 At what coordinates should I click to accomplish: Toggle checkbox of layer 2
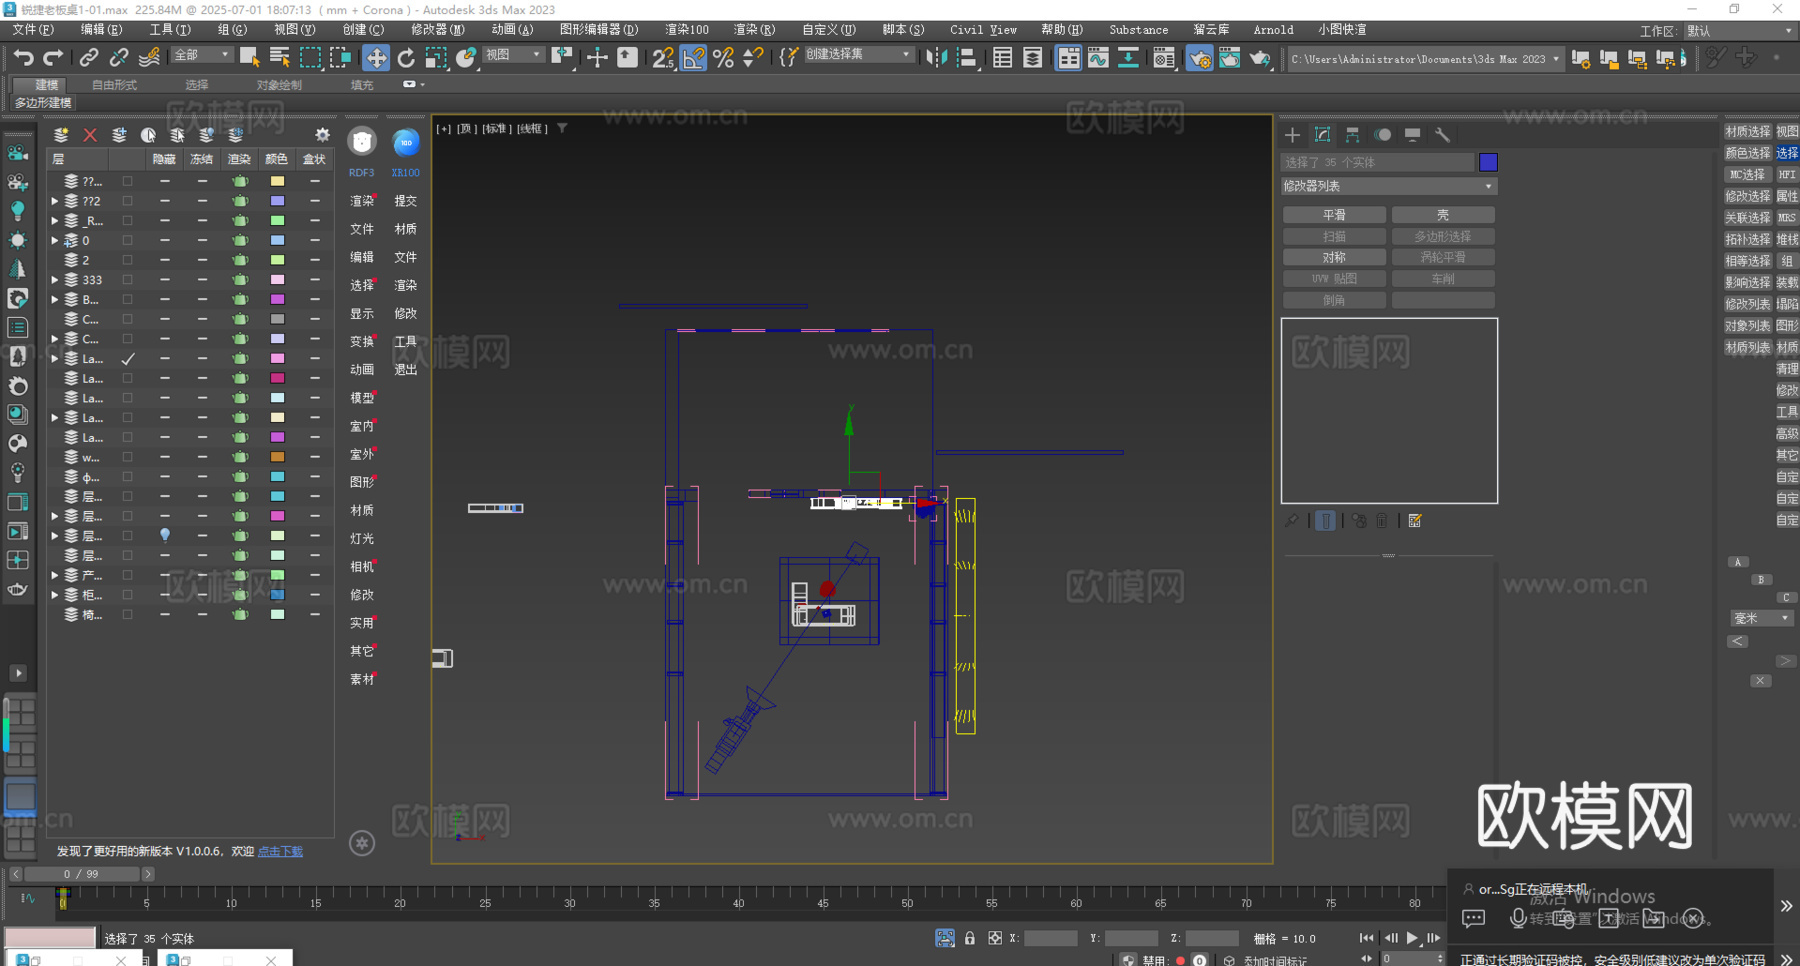point(127,260)
